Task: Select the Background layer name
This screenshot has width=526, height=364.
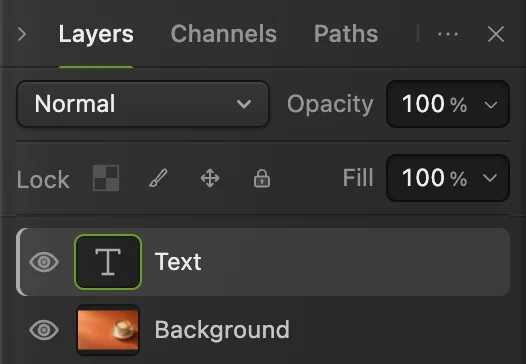Action: (222, 330)
